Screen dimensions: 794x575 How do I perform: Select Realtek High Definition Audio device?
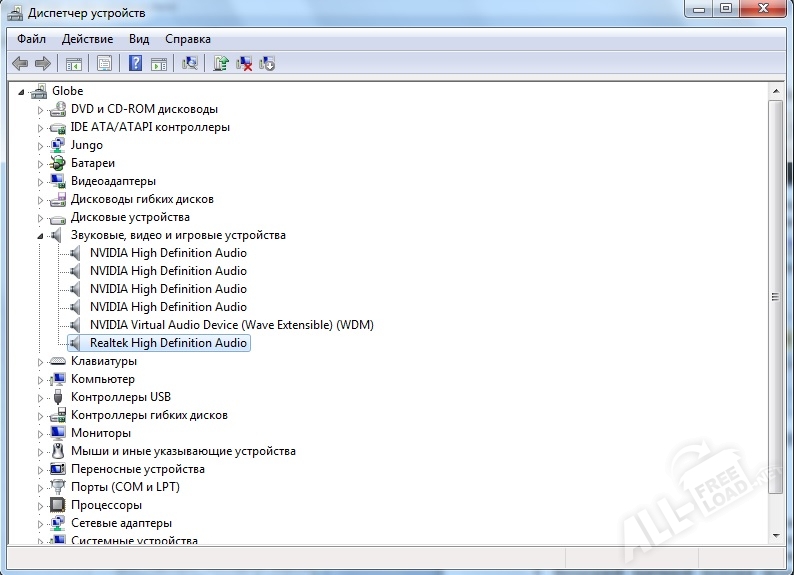tap(168, 343)
